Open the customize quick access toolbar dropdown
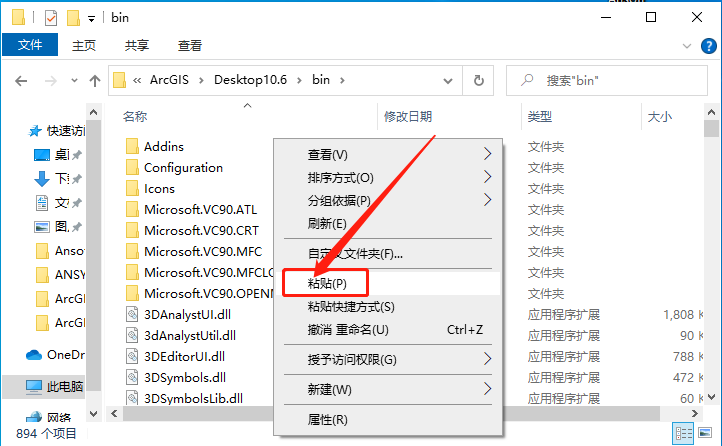This screenshot has height=446, width=722. (x=92, y=18)
